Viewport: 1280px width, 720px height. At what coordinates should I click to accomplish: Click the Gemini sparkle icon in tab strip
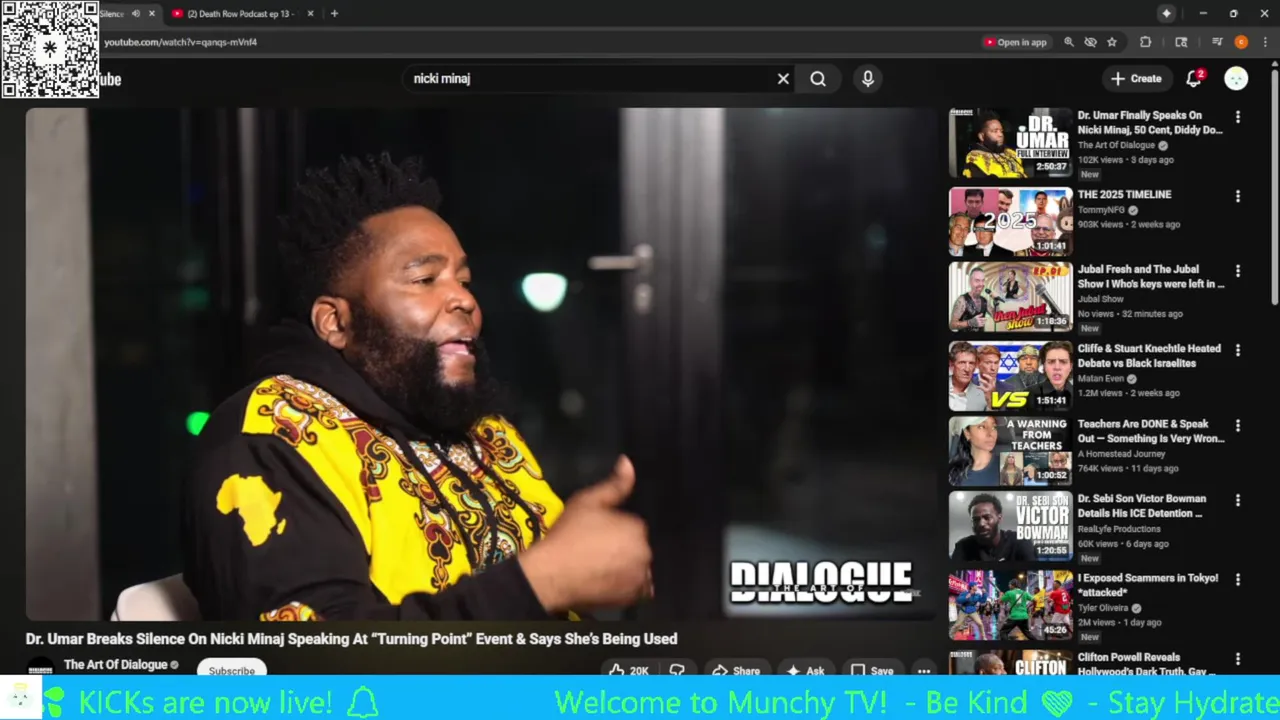1166,13
